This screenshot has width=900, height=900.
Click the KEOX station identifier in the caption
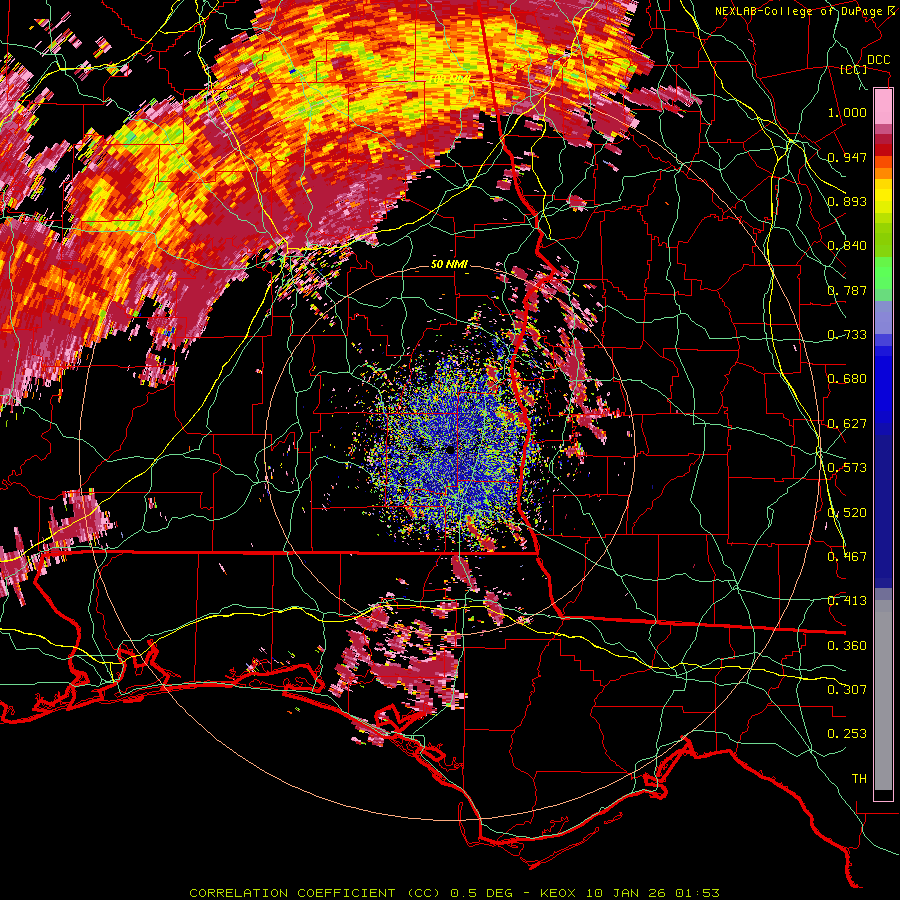point(557,893)
